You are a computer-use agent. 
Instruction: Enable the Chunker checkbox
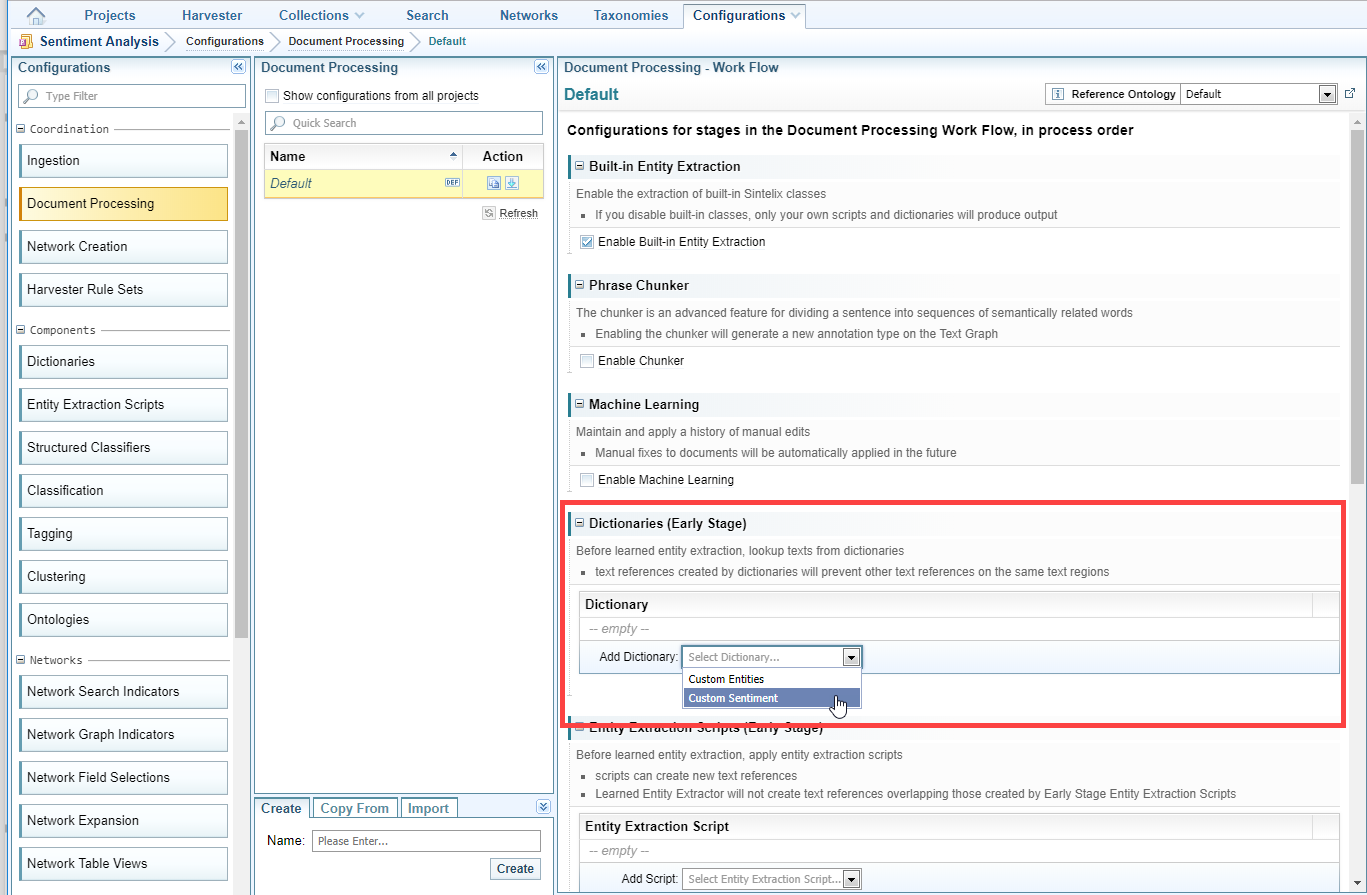point(587,361)
